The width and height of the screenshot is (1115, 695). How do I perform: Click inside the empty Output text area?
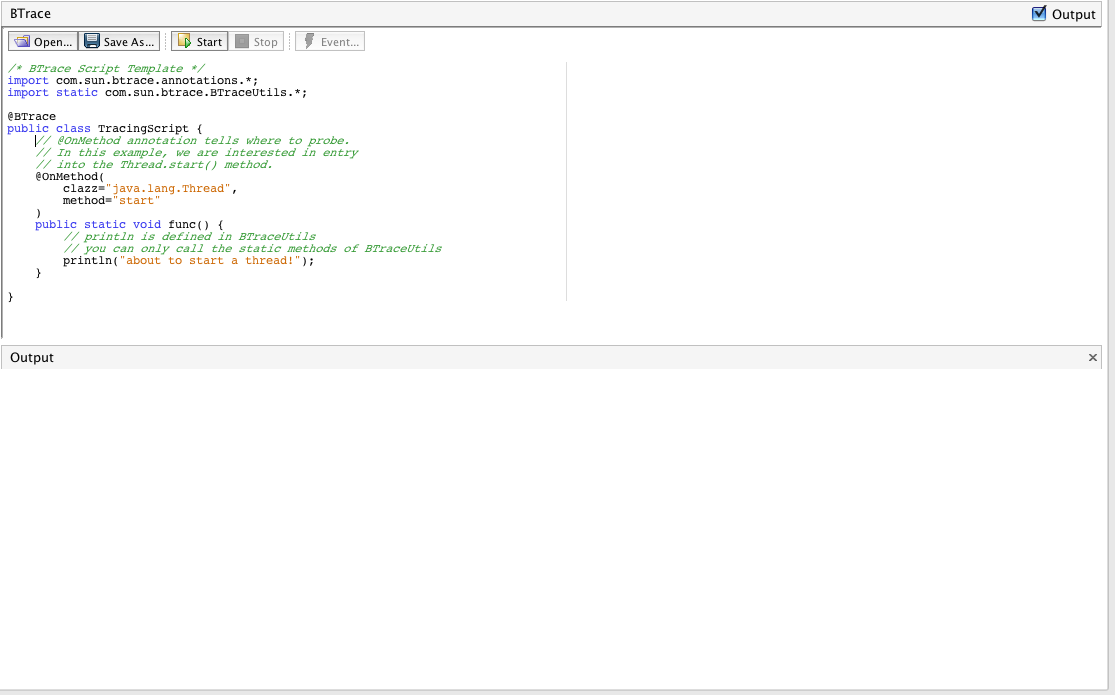coord(551,528)
